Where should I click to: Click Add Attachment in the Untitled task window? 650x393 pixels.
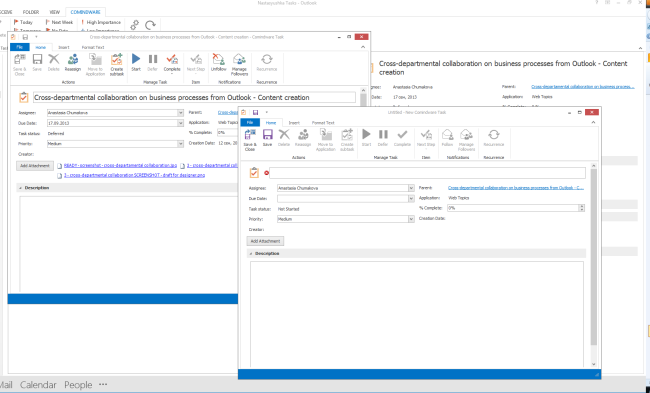(265, 241)
